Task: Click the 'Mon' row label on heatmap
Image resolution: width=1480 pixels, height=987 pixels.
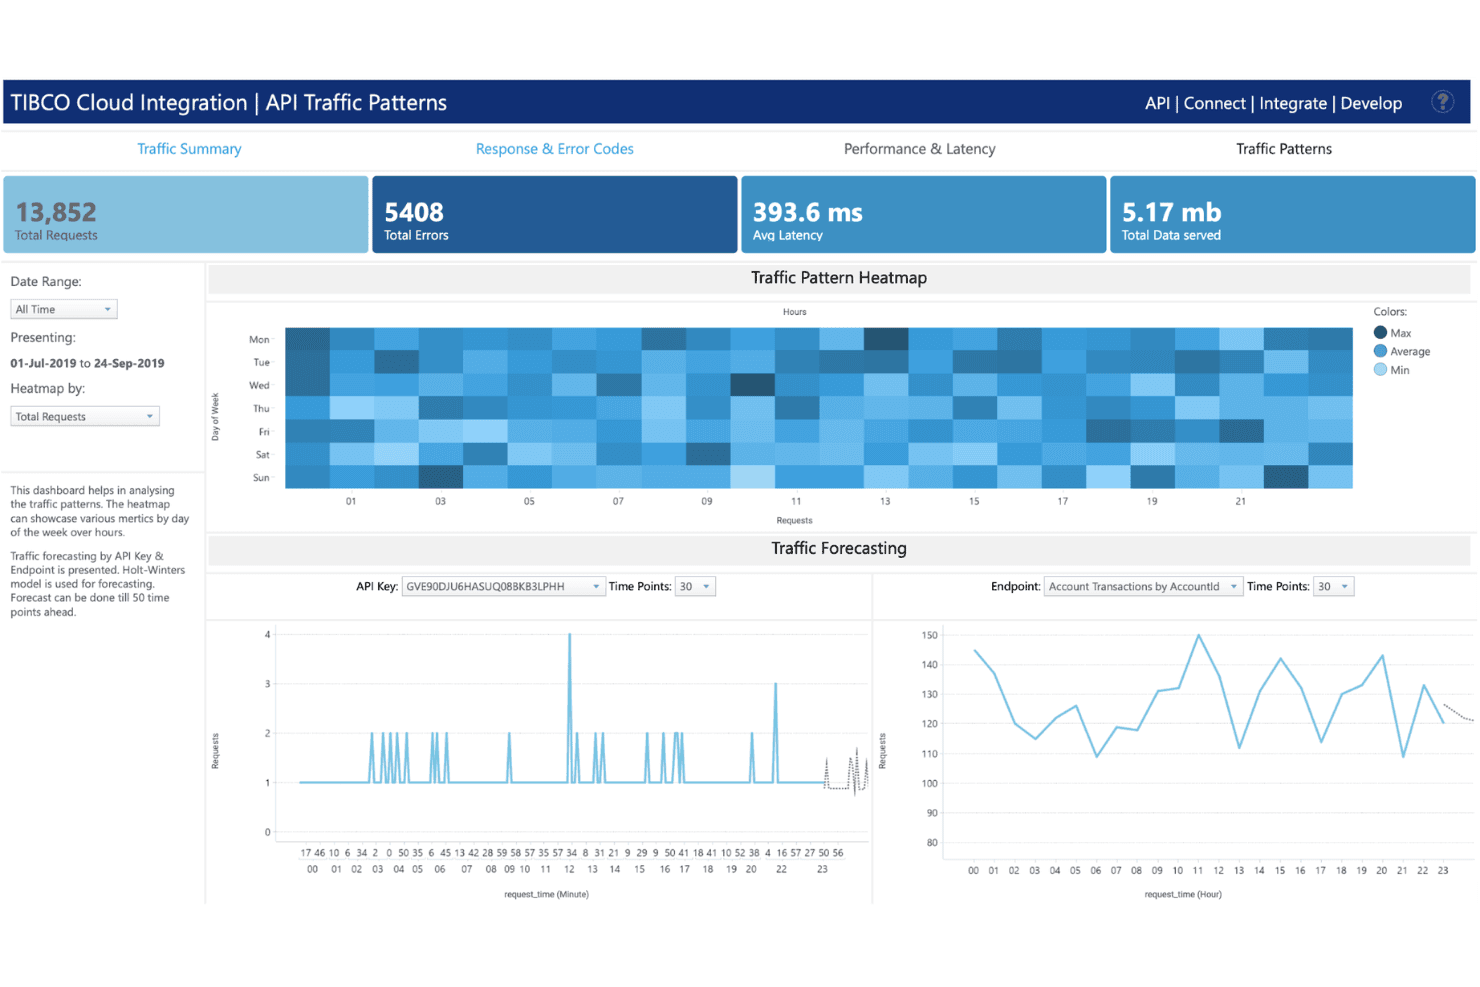Action: (259, 340)
